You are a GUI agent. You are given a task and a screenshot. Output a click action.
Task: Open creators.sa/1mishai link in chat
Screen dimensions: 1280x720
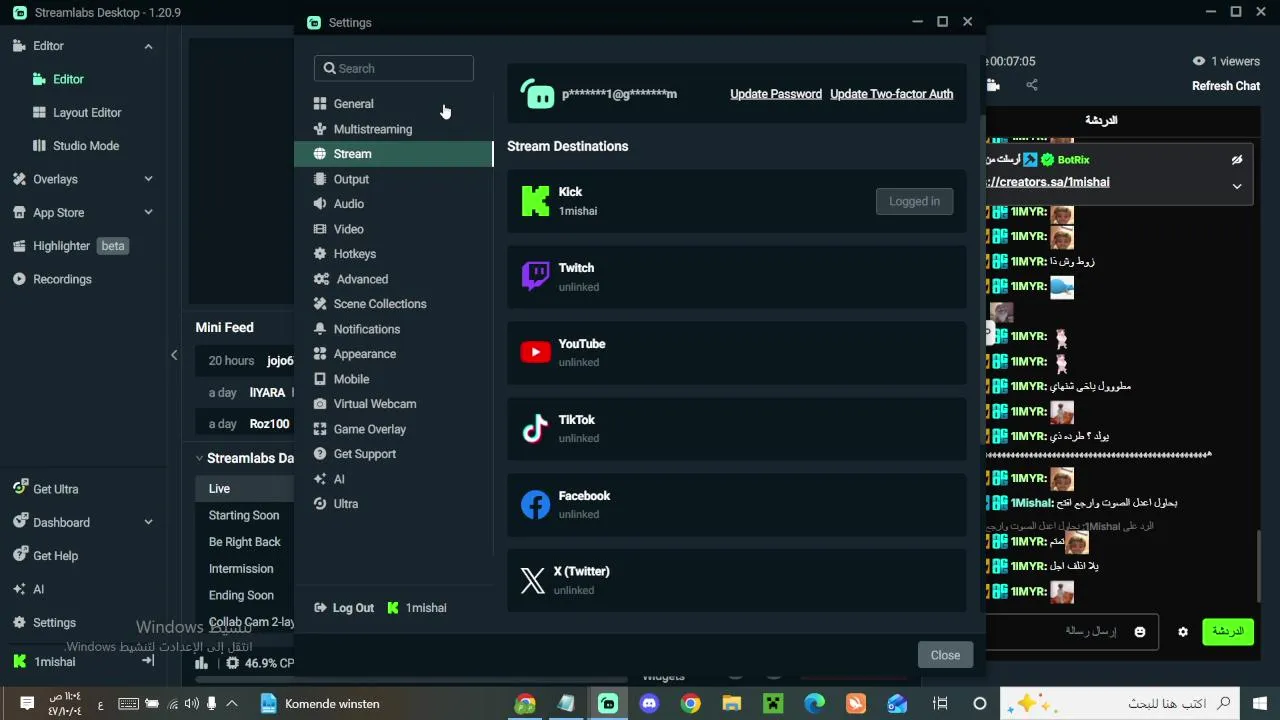tap(1047, 182)
